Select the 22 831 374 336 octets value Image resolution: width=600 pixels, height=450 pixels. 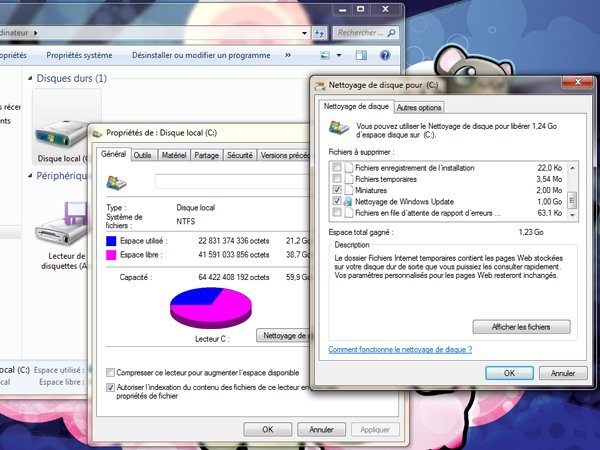[234, 241]
